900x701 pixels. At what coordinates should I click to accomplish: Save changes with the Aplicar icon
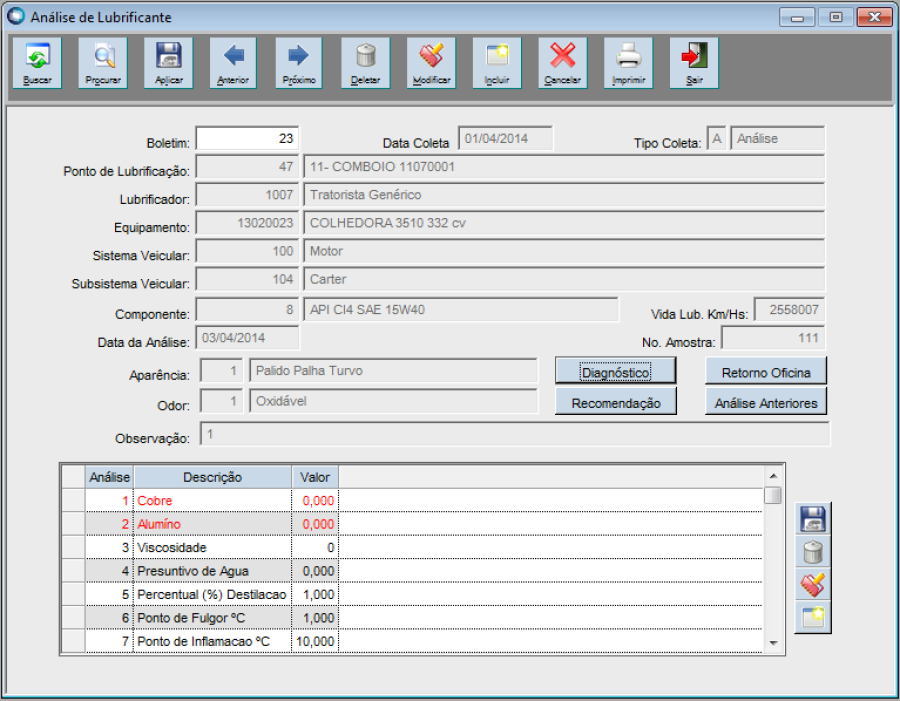[169, 63]
